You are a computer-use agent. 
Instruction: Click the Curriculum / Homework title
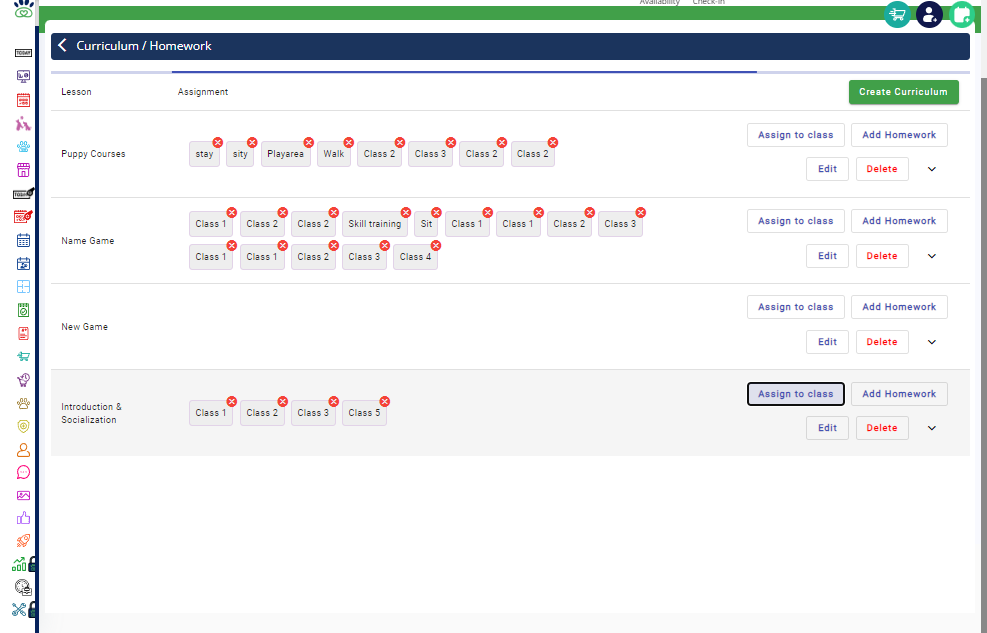click(x=144, y=46)
